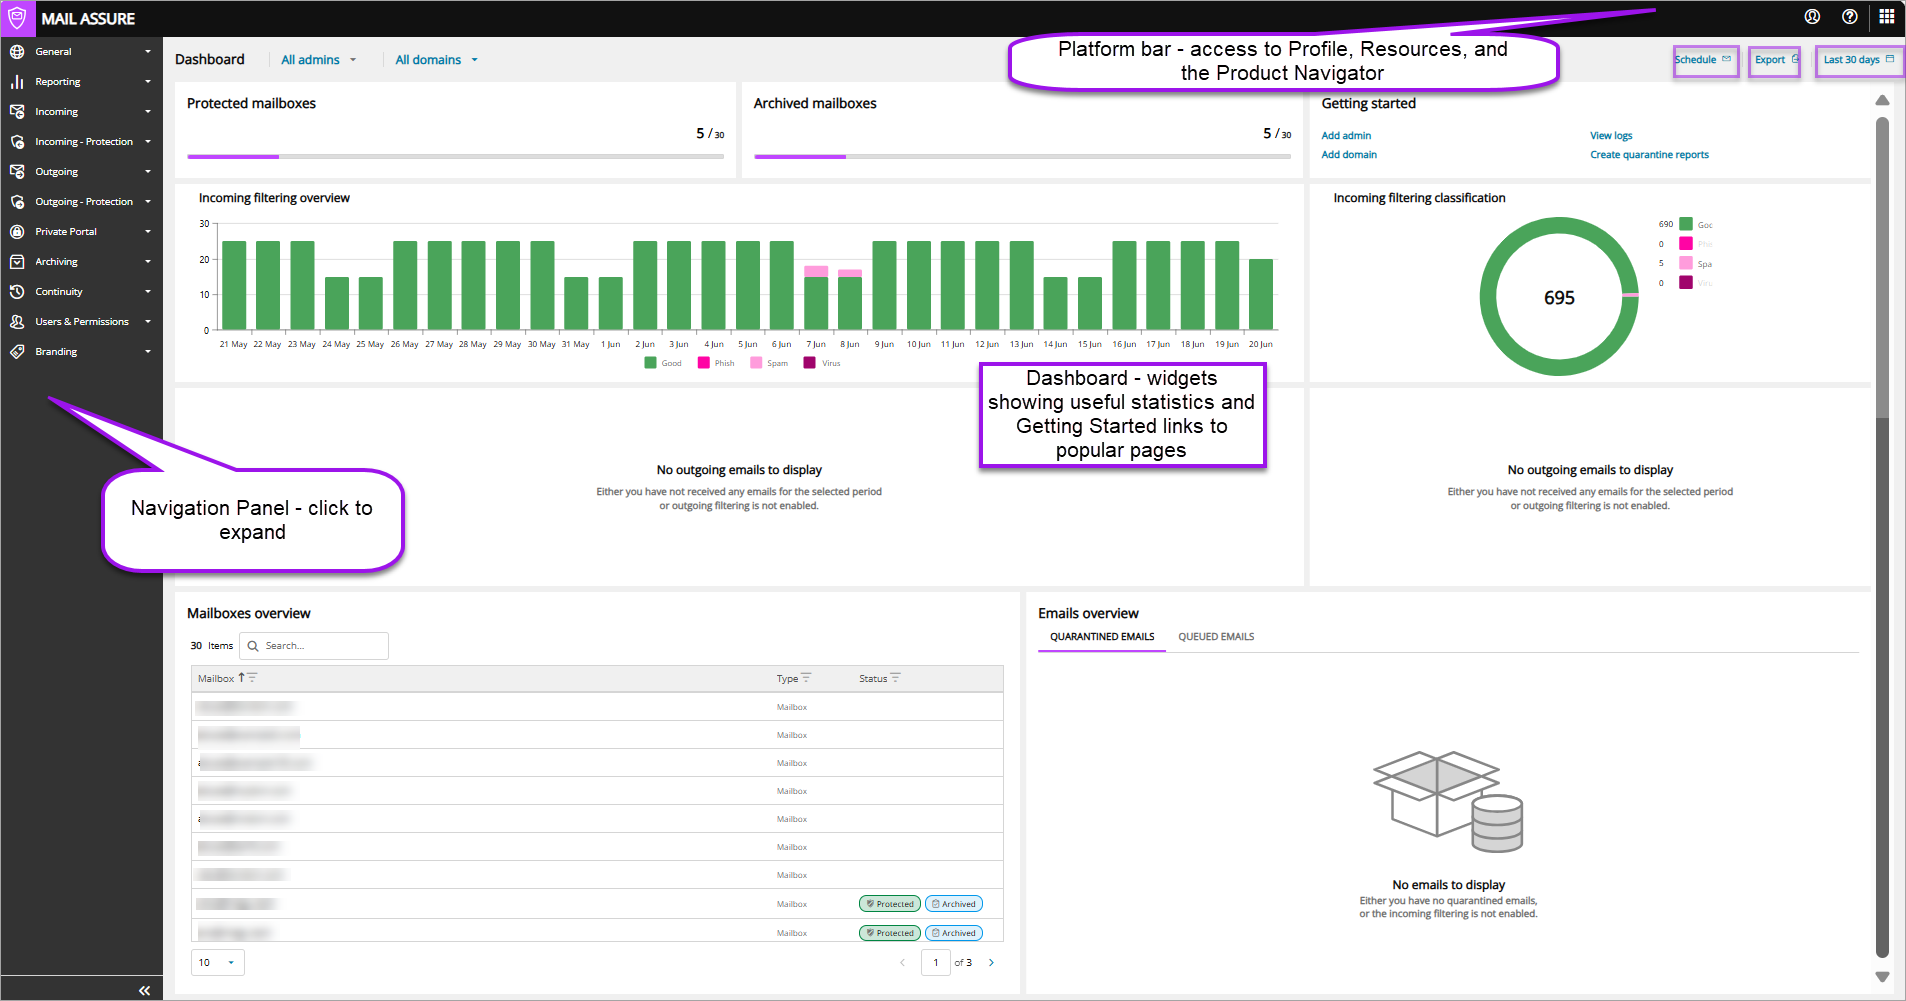The image size is (1906, 1001).
Task: Open the rows-per-page dropdown showing 10
Action: (x=217, y=962)
